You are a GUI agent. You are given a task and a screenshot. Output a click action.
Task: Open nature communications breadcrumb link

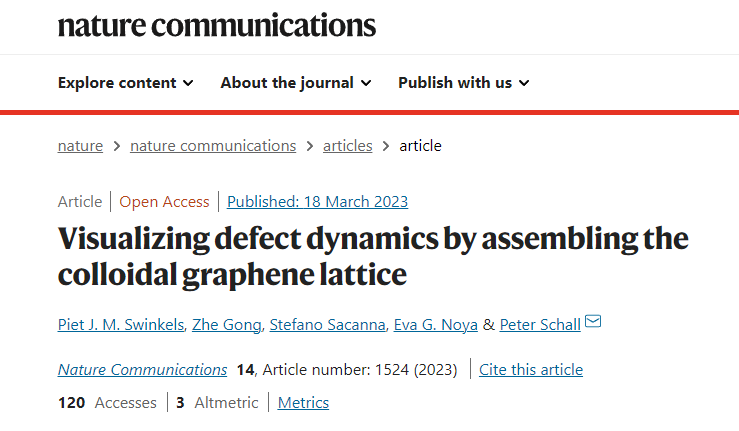click(x=213, y=146)
